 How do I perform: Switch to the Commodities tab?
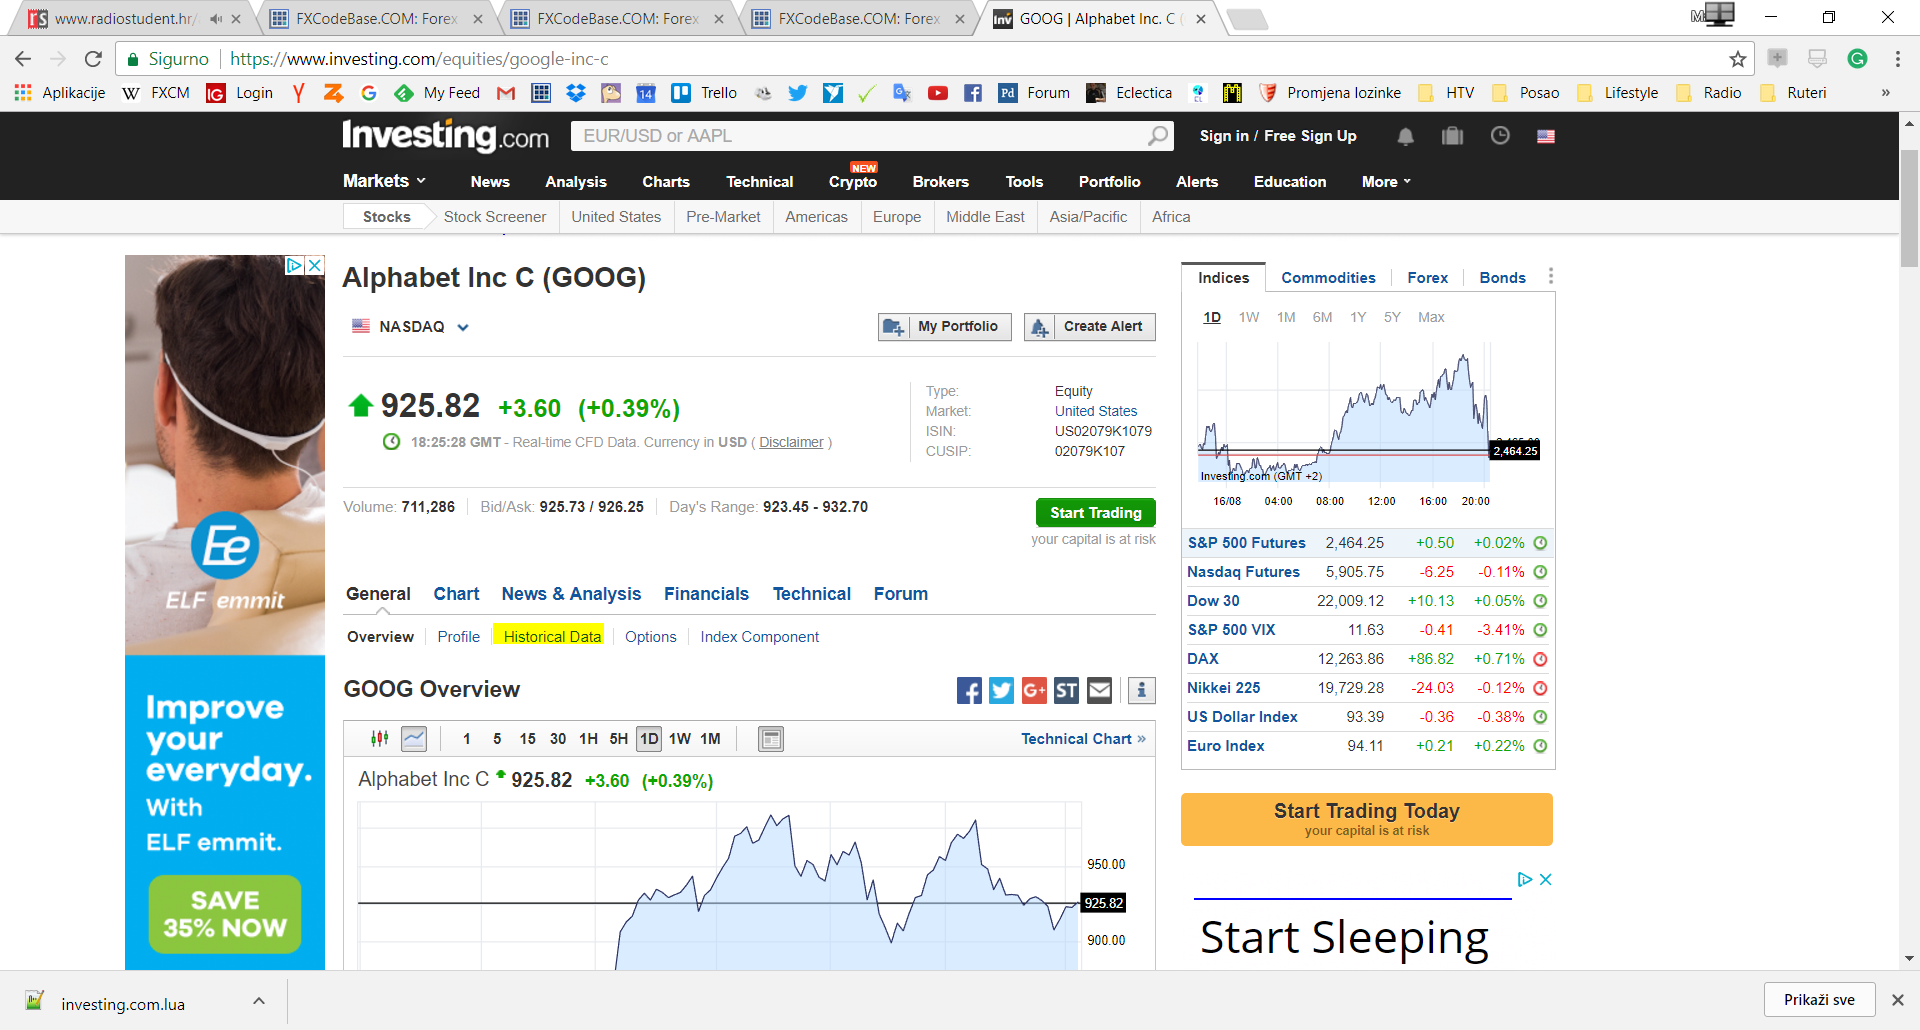pyautogui.click(x=1328, y=278)
